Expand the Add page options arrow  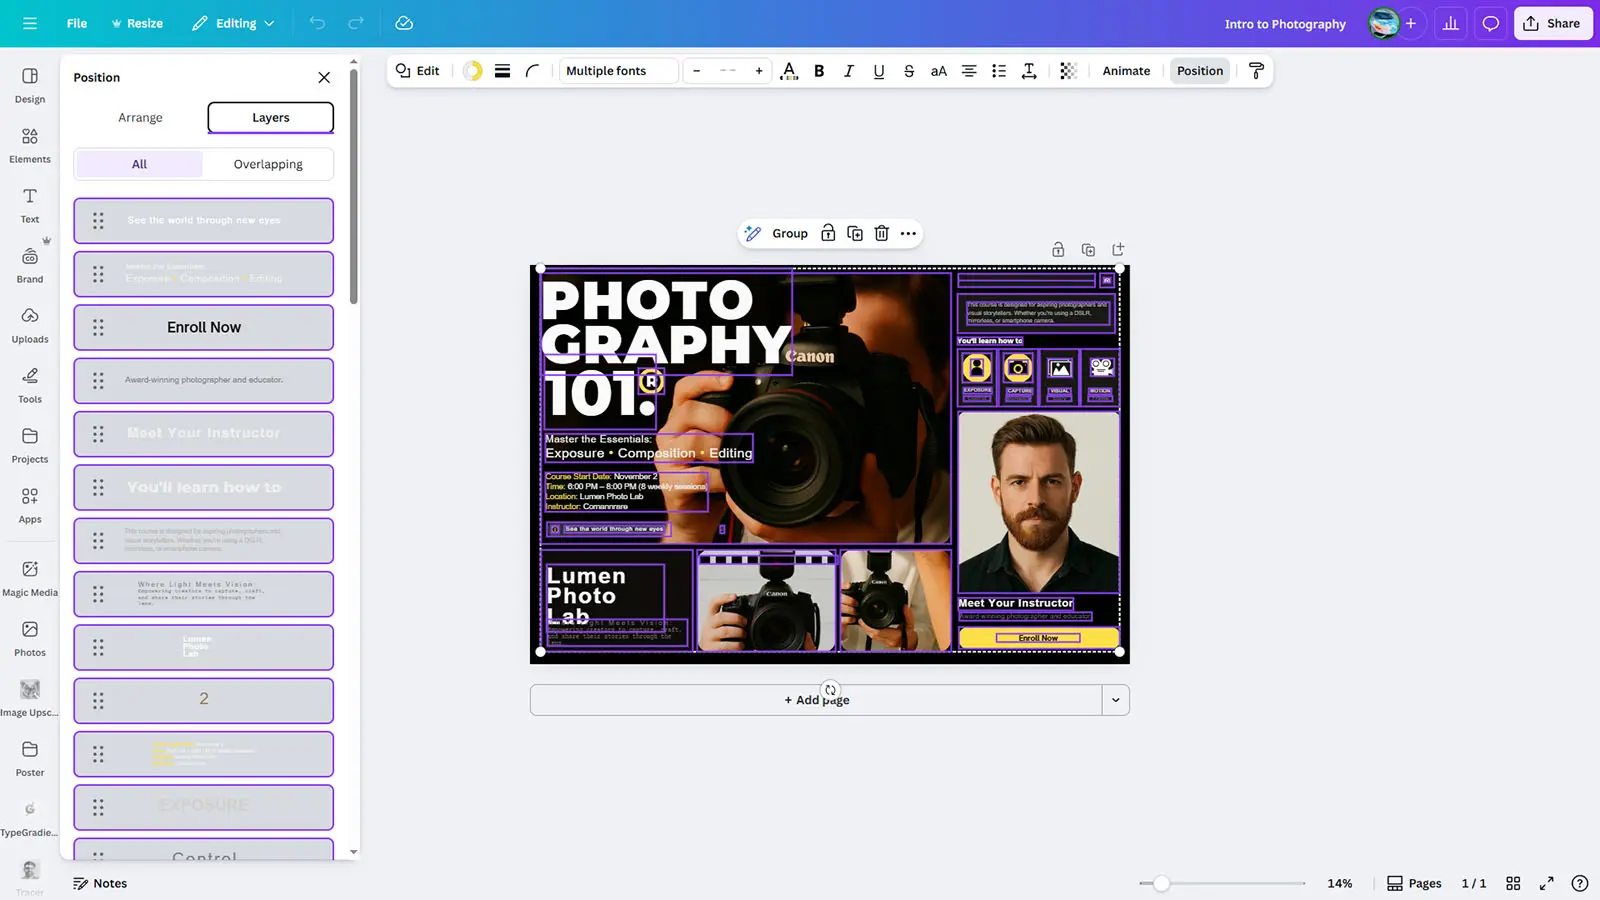(1115, 700)
